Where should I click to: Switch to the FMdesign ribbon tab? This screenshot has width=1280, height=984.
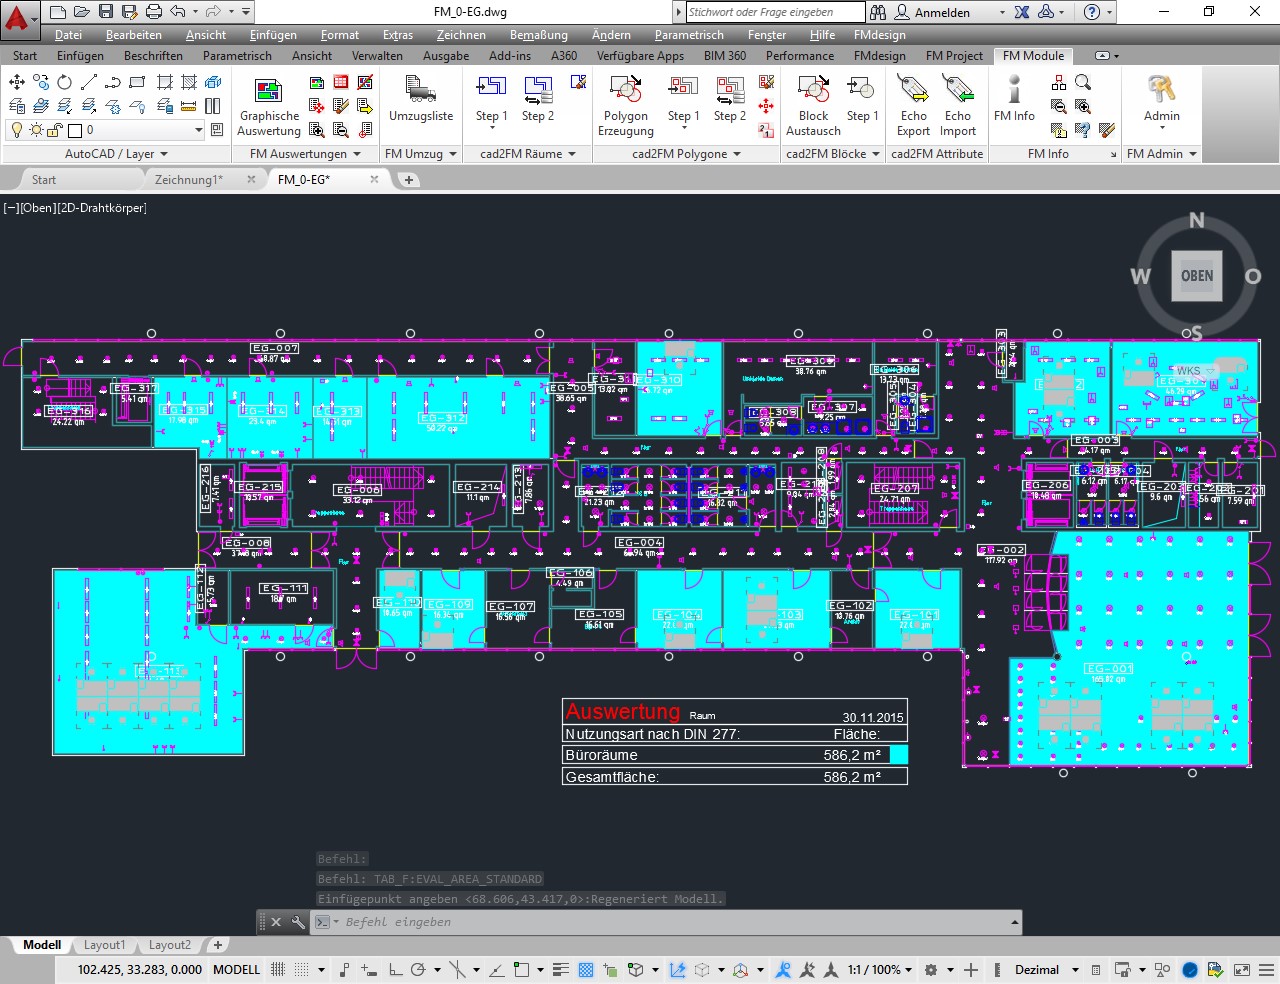(880, 56)
